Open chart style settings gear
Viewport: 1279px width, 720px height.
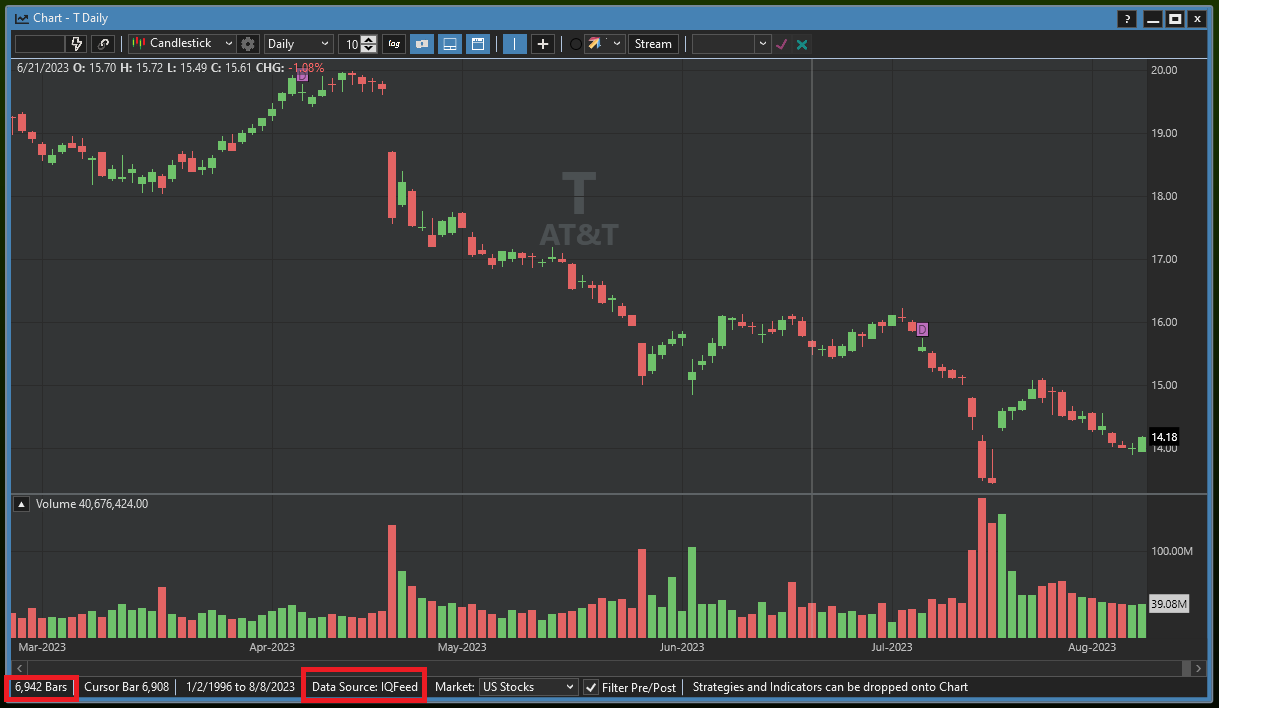[x=249, y=44]
